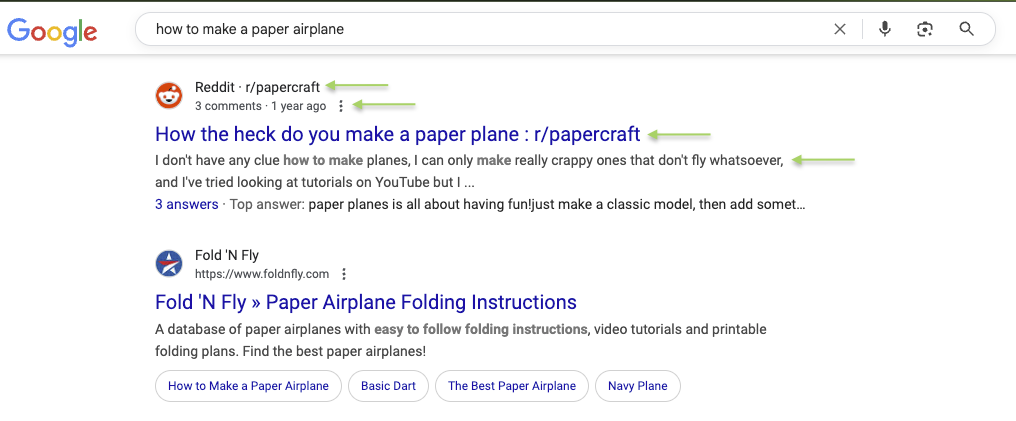1016x421 pixels.
Task: Open the three-dot menu on the Reddit result
Action: tap(341, 106)
